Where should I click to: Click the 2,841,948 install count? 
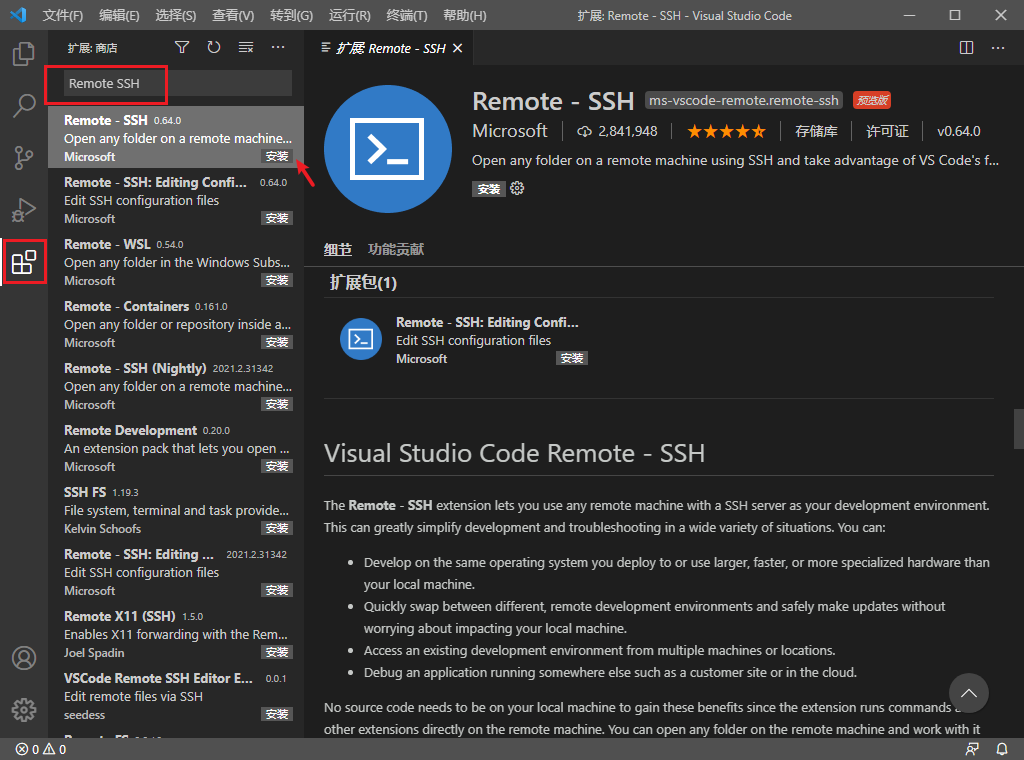tap(617, 131)
